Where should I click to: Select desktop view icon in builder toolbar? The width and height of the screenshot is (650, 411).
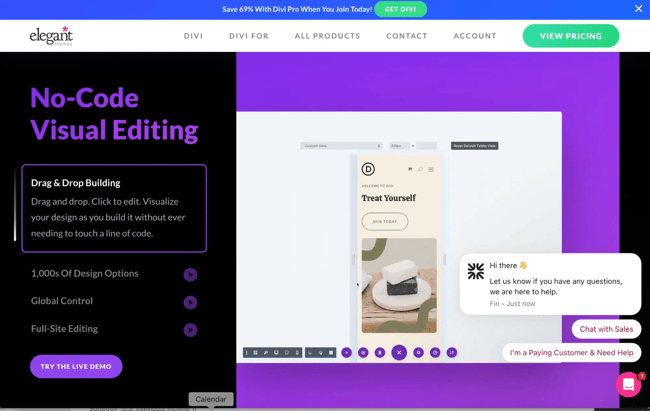click(276, 353)
